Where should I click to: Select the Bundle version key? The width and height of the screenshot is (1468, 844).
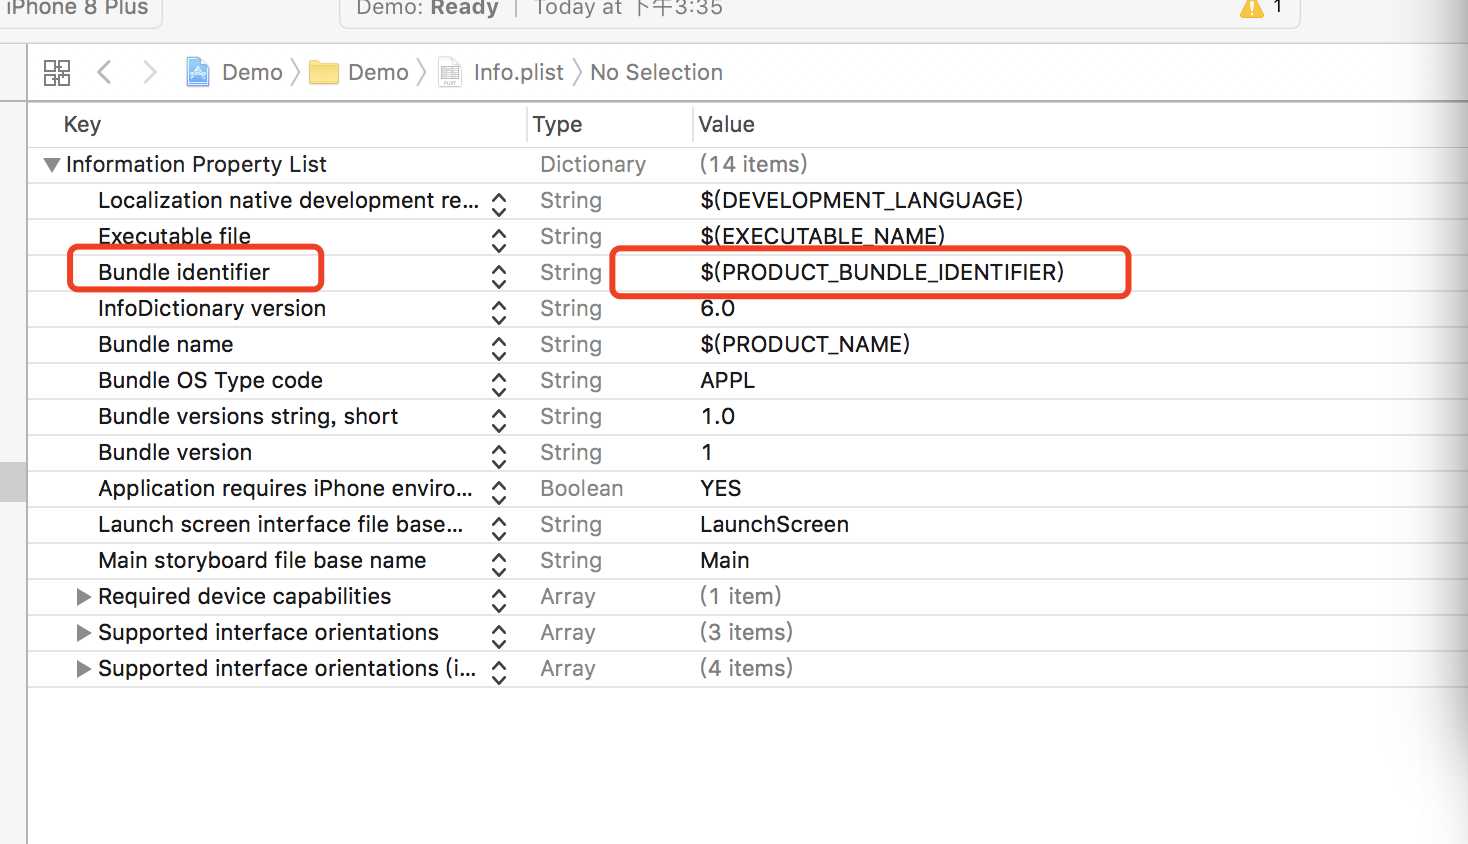tap(175, 452)
